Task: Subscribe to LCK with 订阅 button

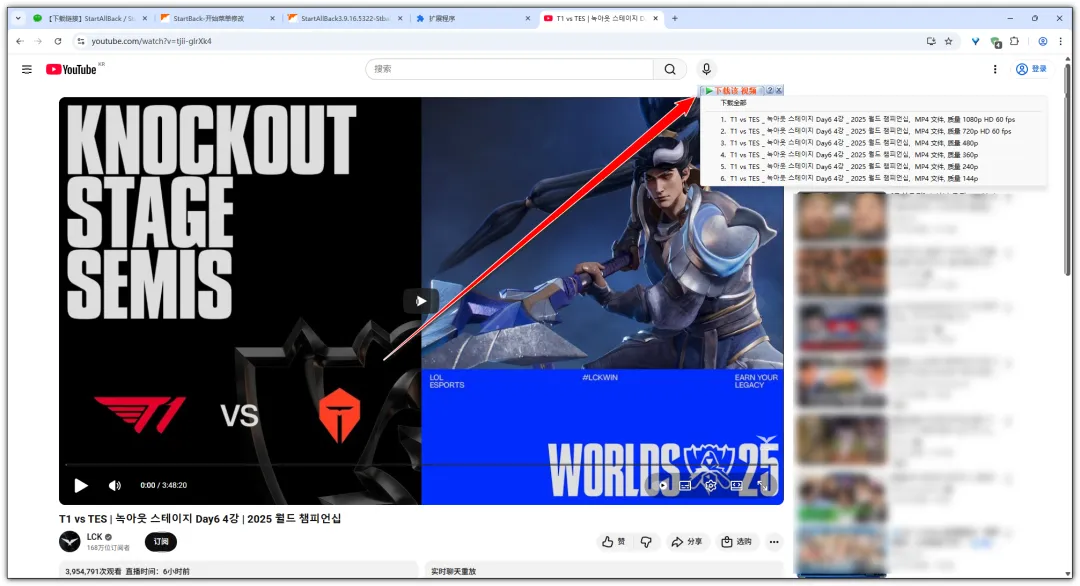Action: pyautogui.click(x=160, y=542)
